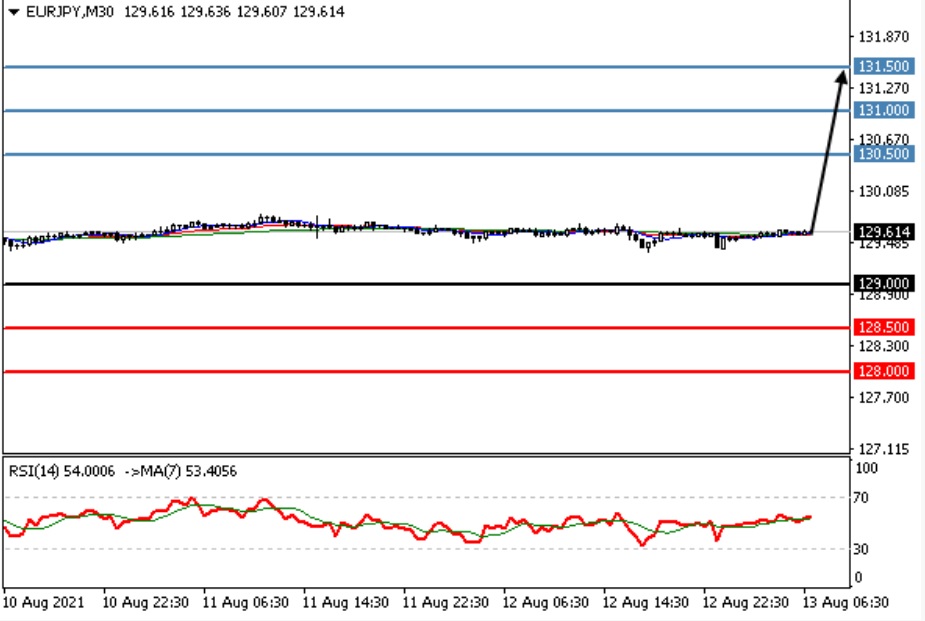Viewport: 925px width, 621px height.
Task: Click the 12 Aug 06:30 time label
Action: click(x=545, y=603)
